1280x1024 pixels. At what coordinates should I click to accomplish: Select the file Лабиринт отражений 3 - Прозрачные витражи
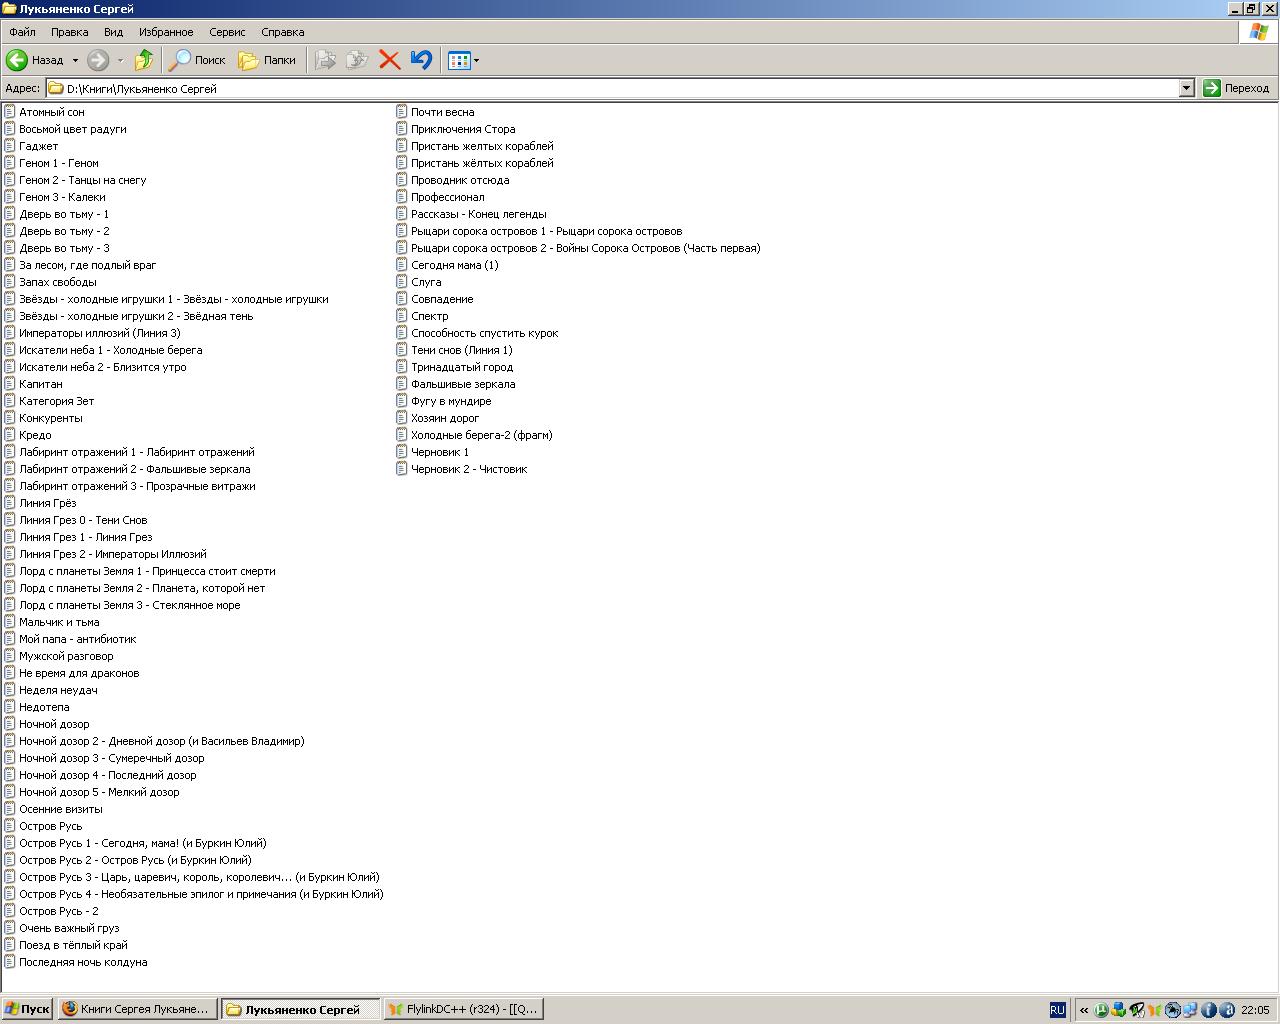click(x=137, y=486)
